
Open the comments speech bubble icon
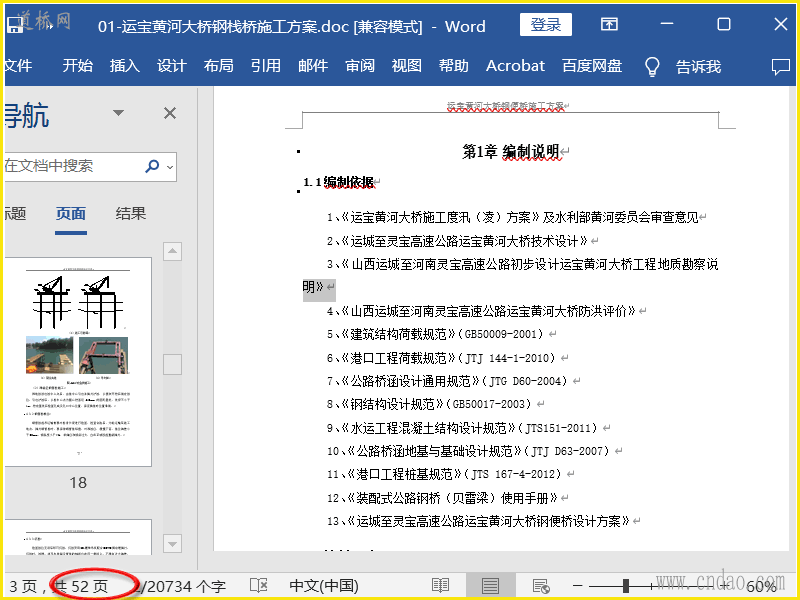pos(781,66)
